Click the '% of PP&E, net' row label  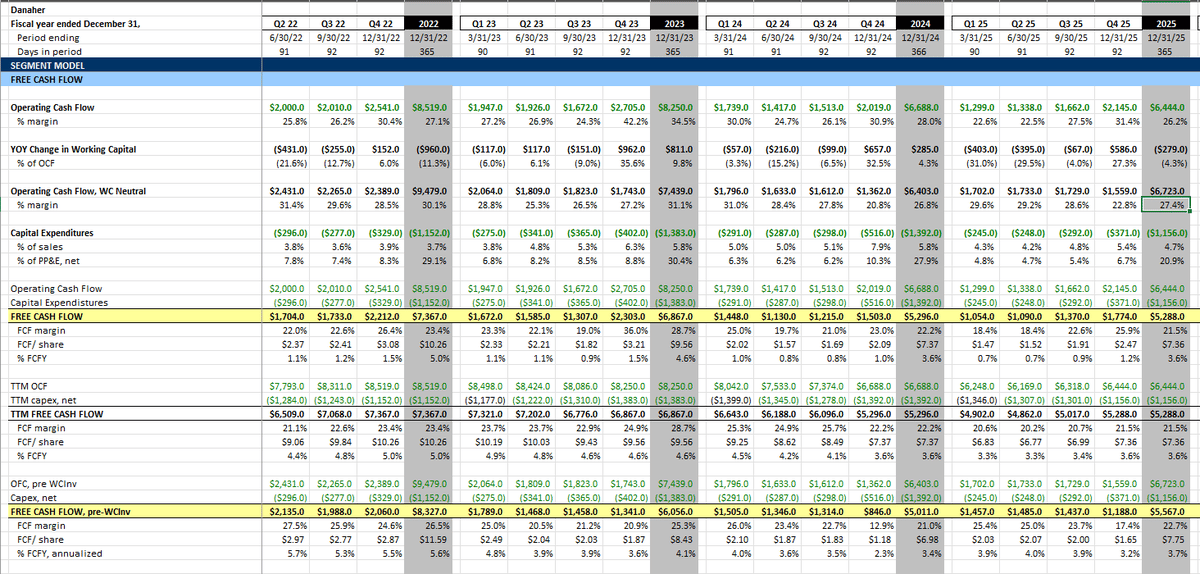pyautogui.click(x=51, y=261)
